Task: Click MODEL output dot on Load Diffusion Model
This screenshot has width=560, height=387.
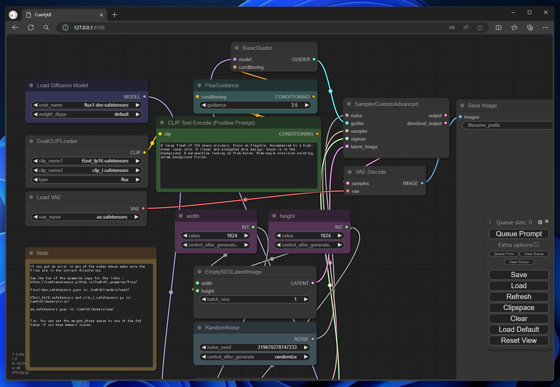Action: pyautogui.click(x=144, y=97)
